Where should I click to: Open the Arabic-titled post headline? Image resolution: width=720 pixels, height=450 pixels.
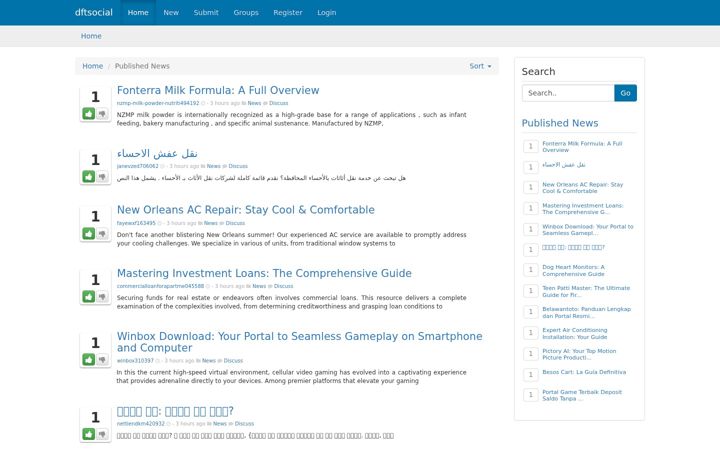157,153
